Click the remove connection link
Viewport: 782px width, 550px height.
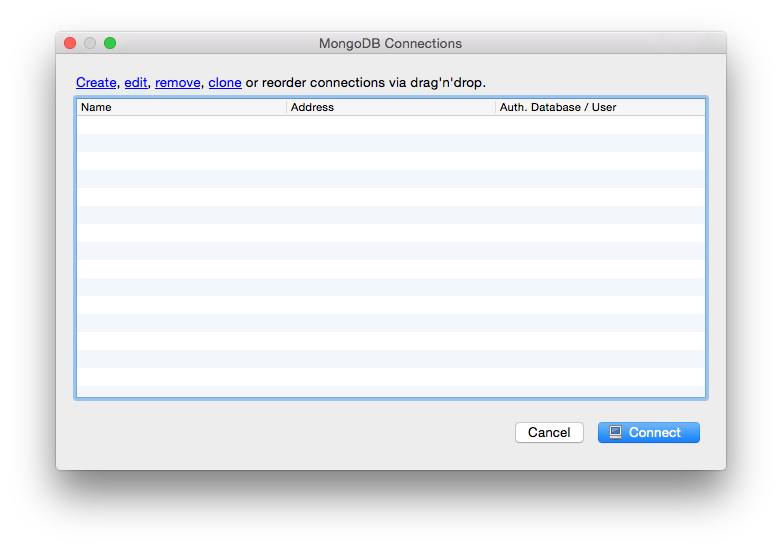click(x=177, y=82)
